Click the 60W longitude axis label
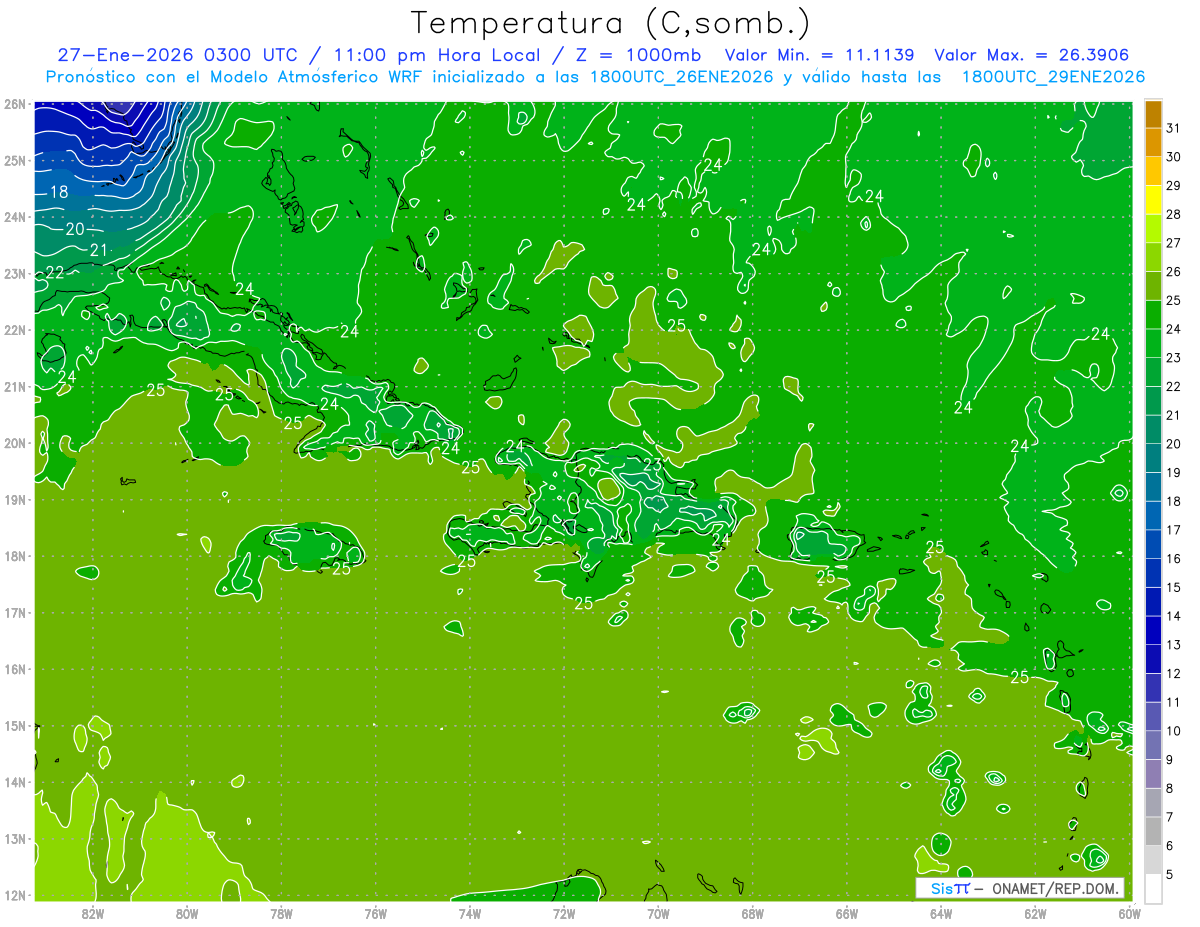This screenshot has height=927, width=1200. point(1129,913)
